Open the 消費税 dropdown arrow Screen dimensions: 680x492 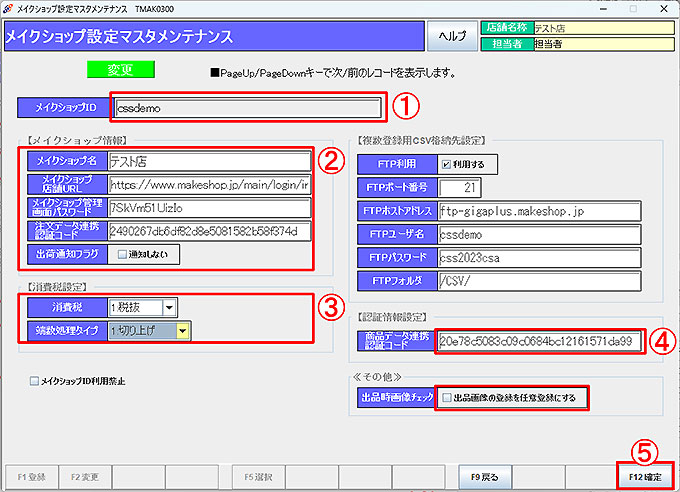170,308
